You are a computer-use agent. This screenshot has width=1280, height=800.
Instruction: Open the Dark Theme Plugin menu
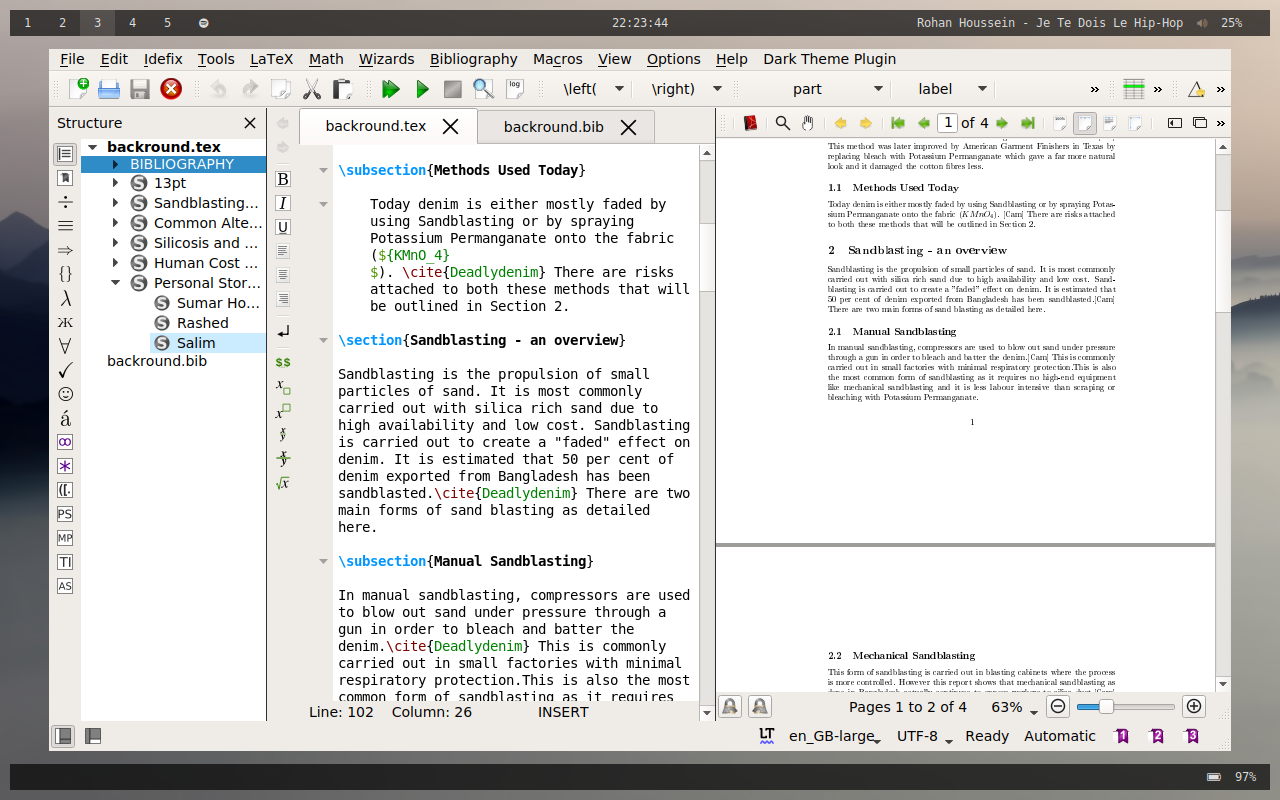pos(829,59)
